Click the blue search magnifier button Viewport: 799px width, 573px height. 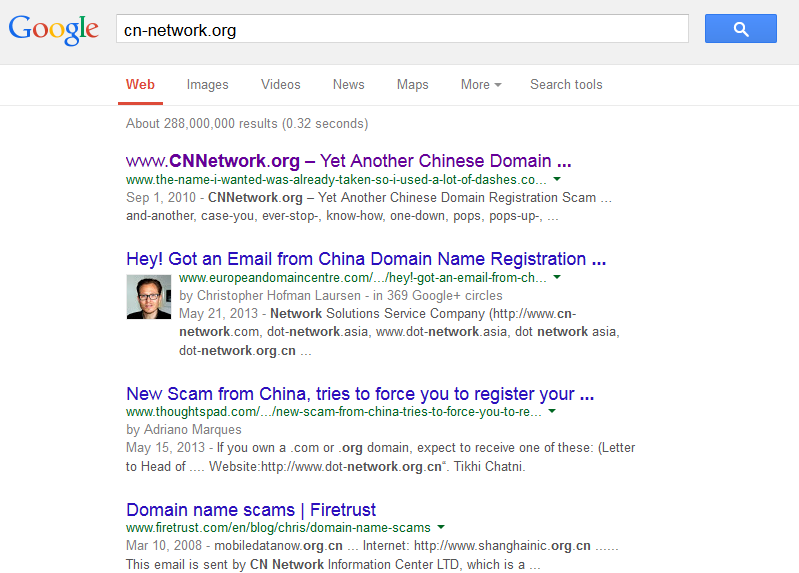[740, 29]
